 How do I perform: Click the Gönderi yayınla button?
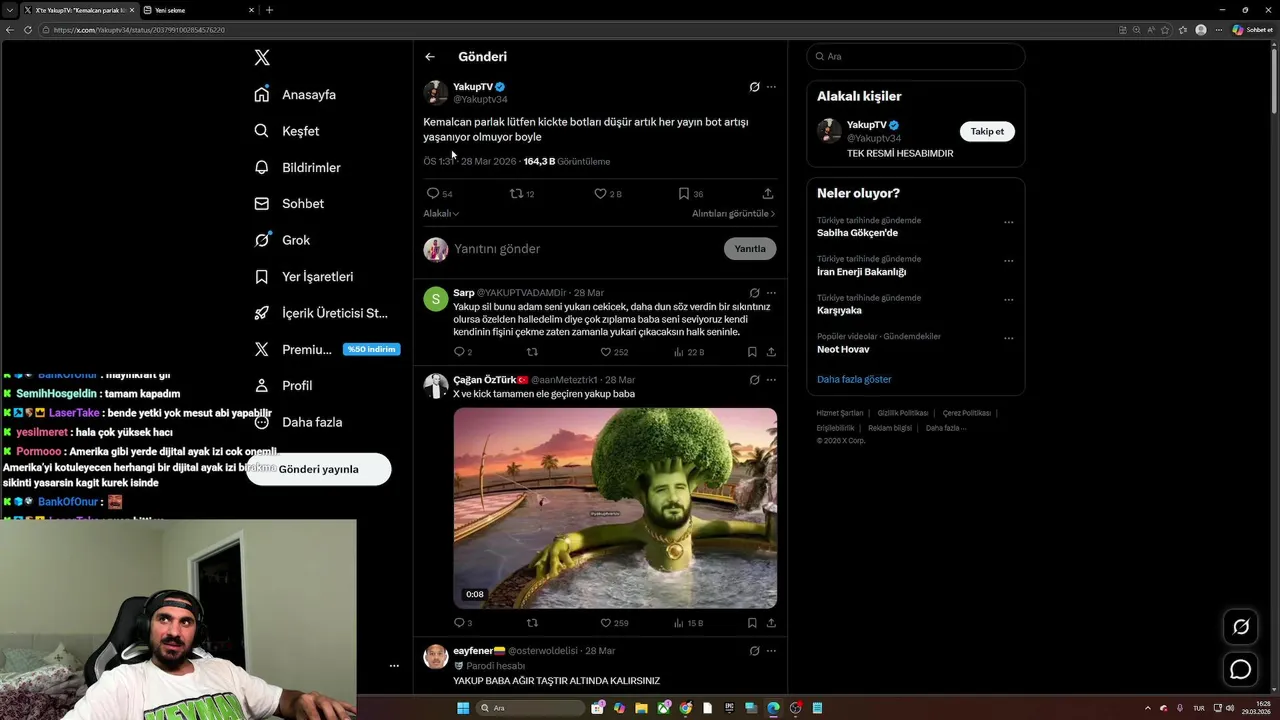318,469
